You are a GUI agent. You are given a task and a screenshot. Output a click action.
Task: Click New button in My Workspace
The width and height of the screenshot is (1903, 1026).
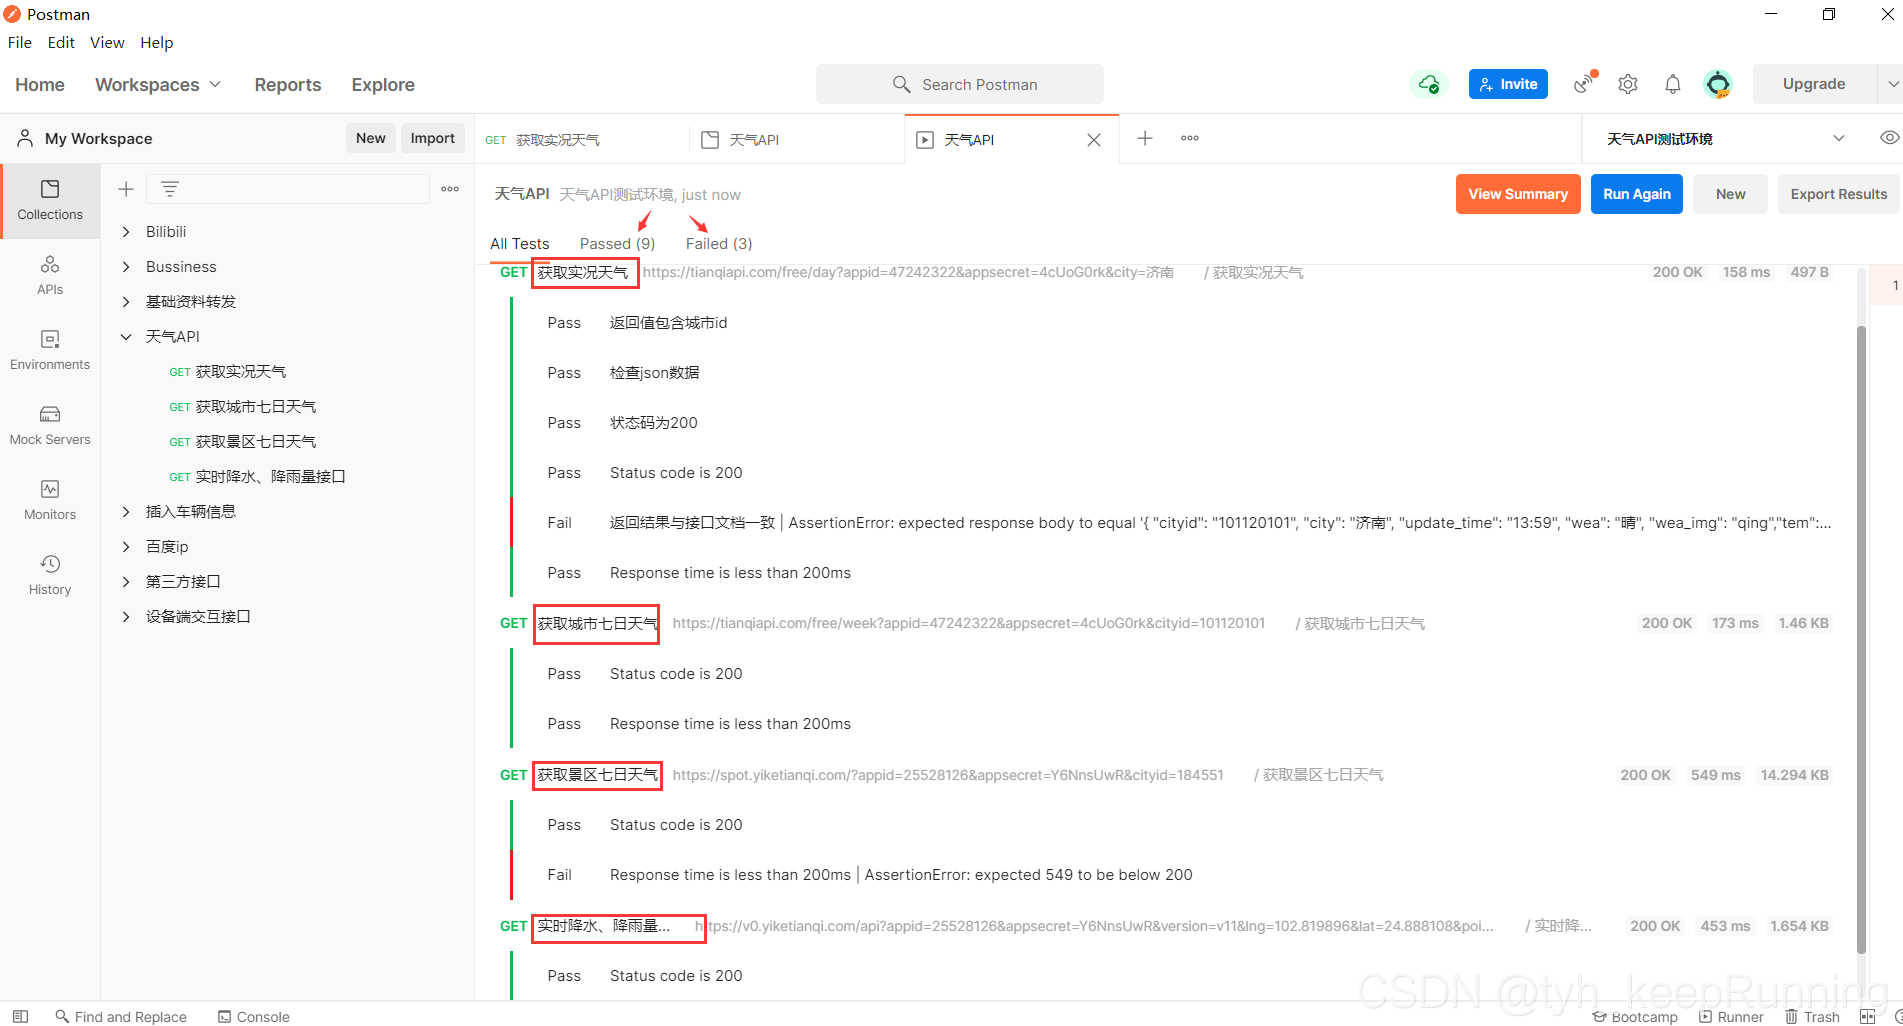(371, 138)
